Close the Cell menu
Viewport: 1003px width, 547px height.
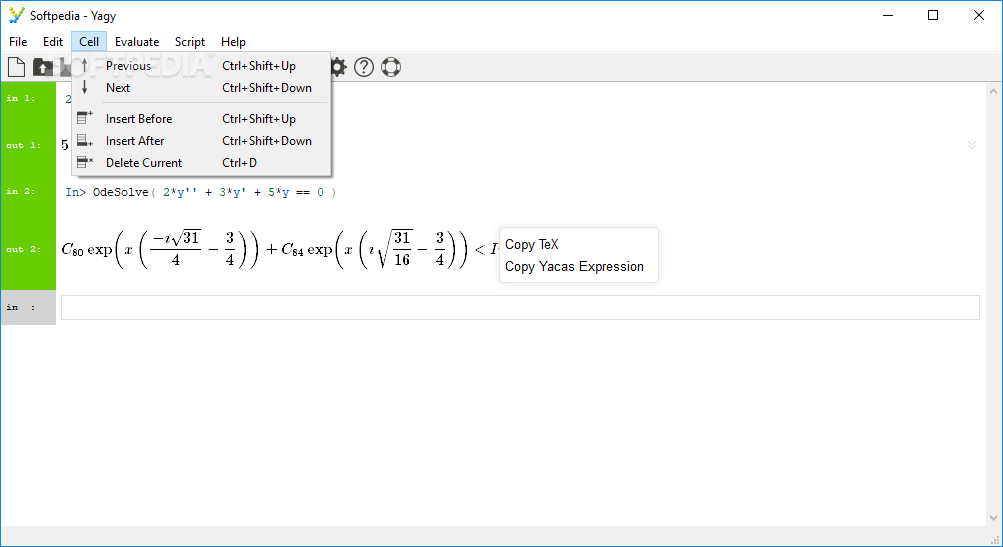click(89, 42)
